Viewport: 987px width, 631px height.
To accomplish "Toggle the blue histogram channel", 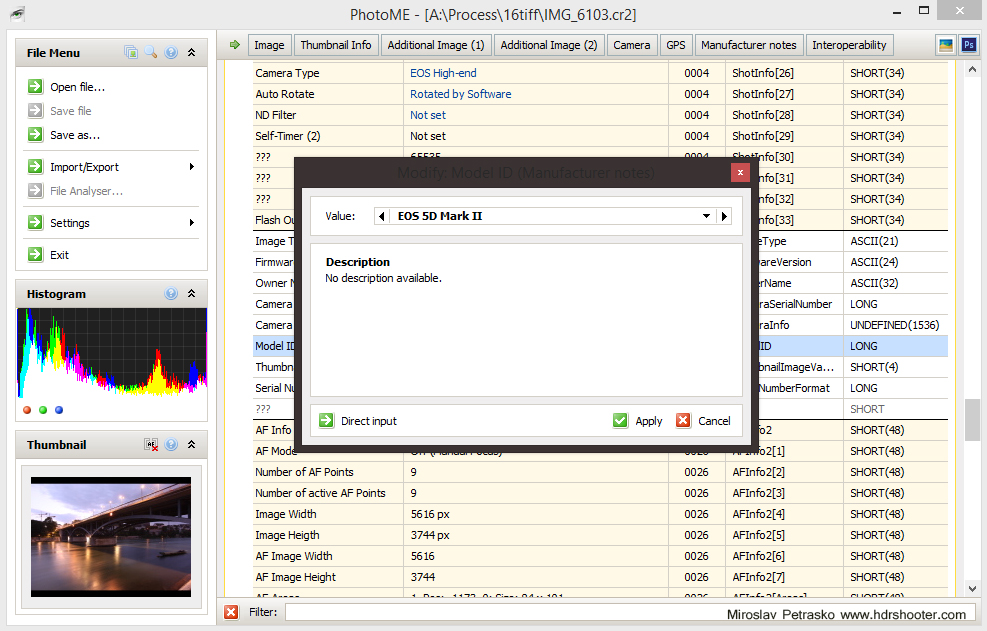I will click(59, 410).
